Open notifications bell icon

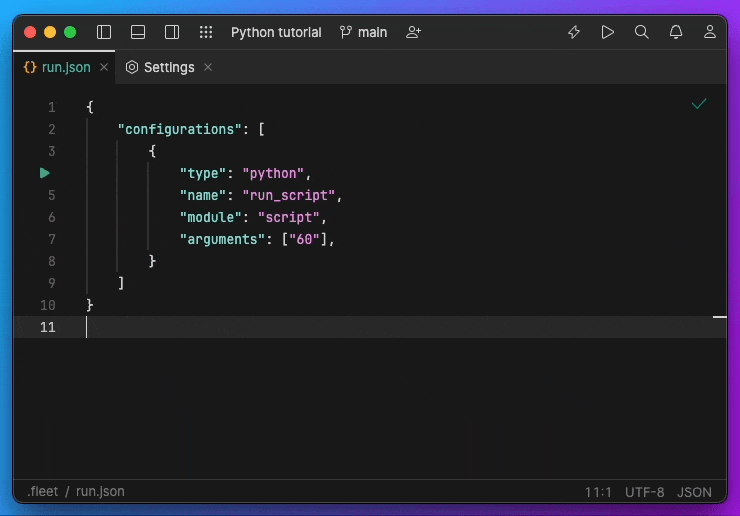[x=676, y=32]
